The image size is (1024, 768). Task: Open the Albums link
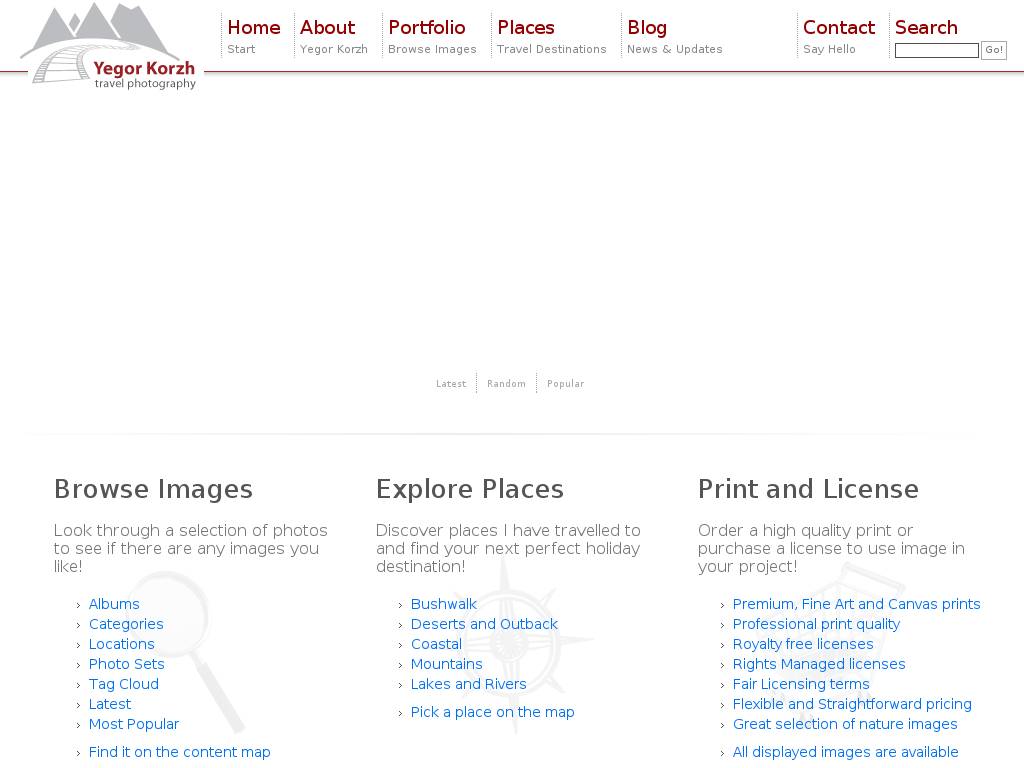point(114,604)
